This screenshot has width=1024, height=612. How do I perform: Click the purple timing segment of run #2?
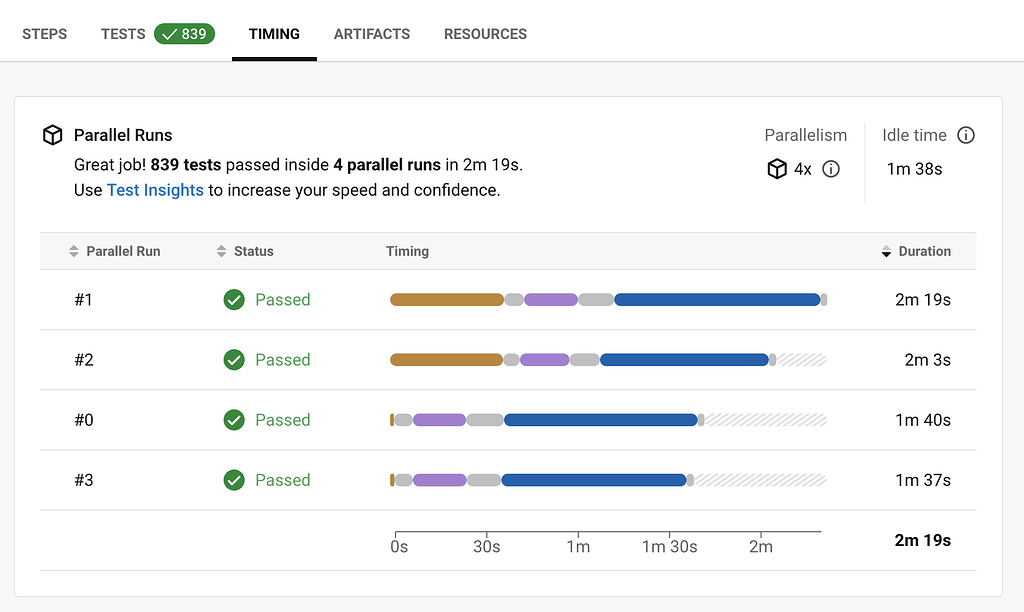coord(545,359)
